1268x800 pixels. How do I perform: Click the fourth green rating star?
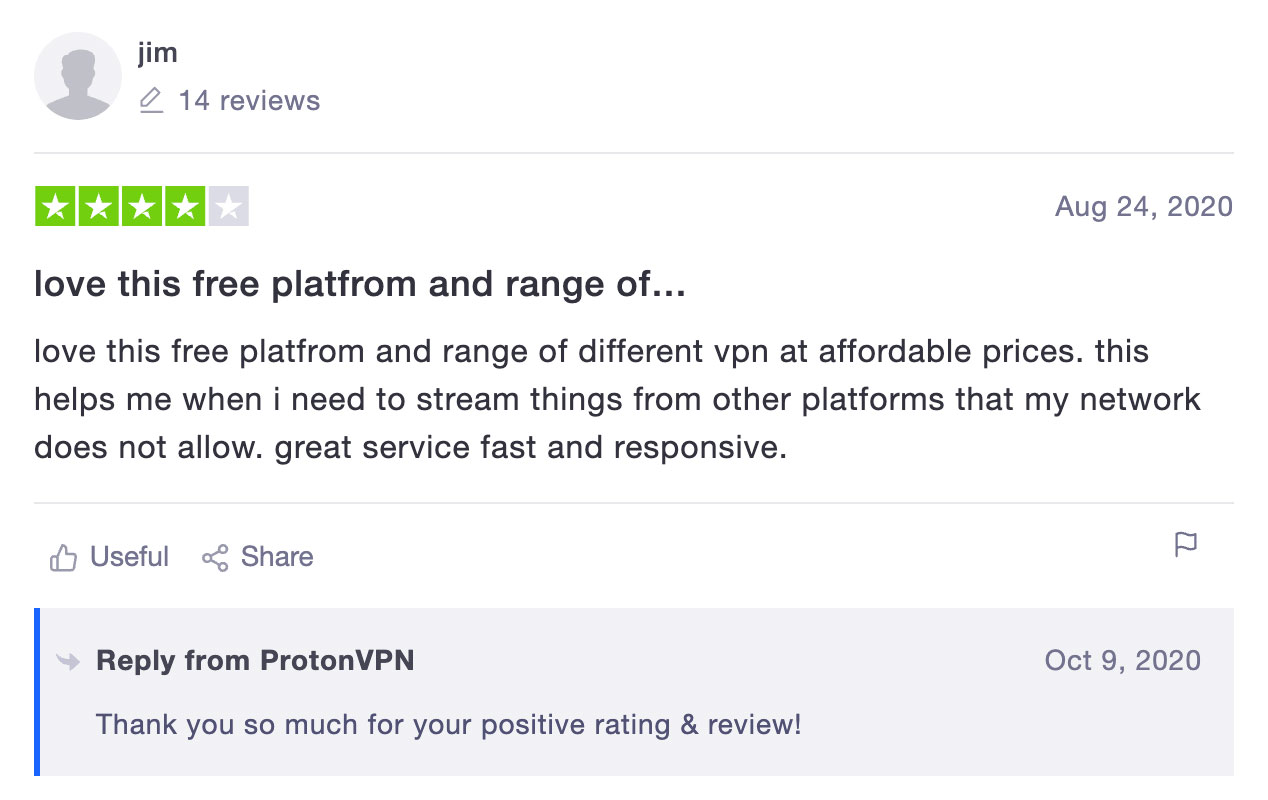(x=184, y=207)
